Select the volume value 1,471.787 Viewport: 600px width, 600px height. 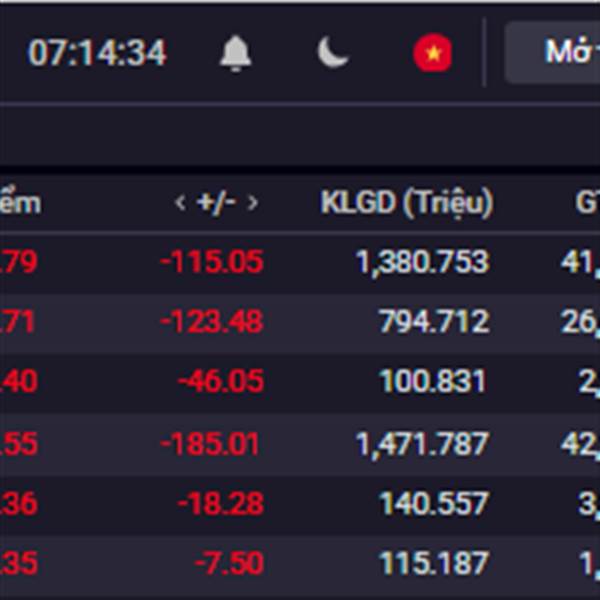pos(422,445)
